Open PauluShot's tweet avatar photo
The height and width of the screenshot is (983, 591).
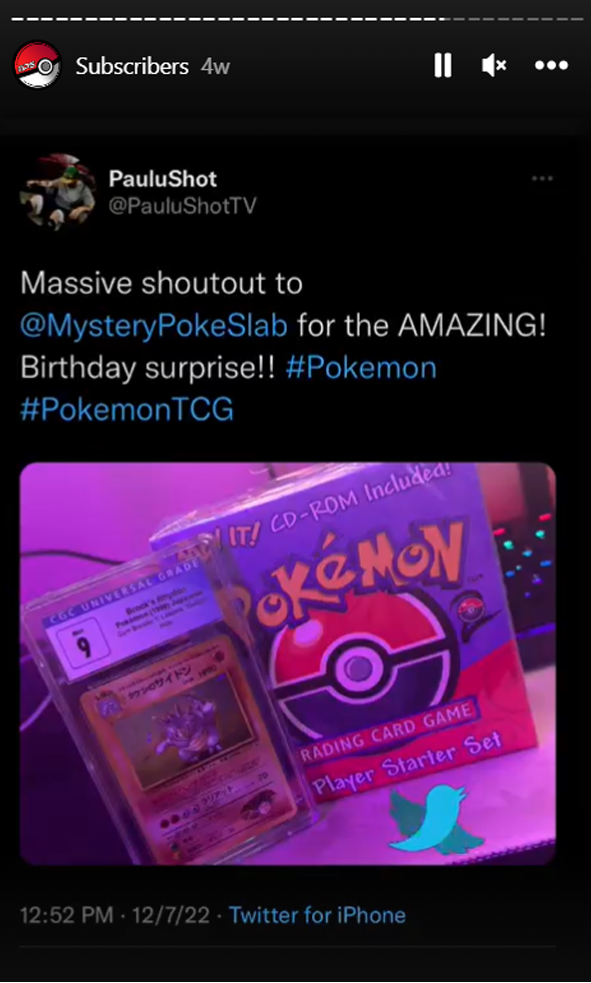tap(58, 192)
